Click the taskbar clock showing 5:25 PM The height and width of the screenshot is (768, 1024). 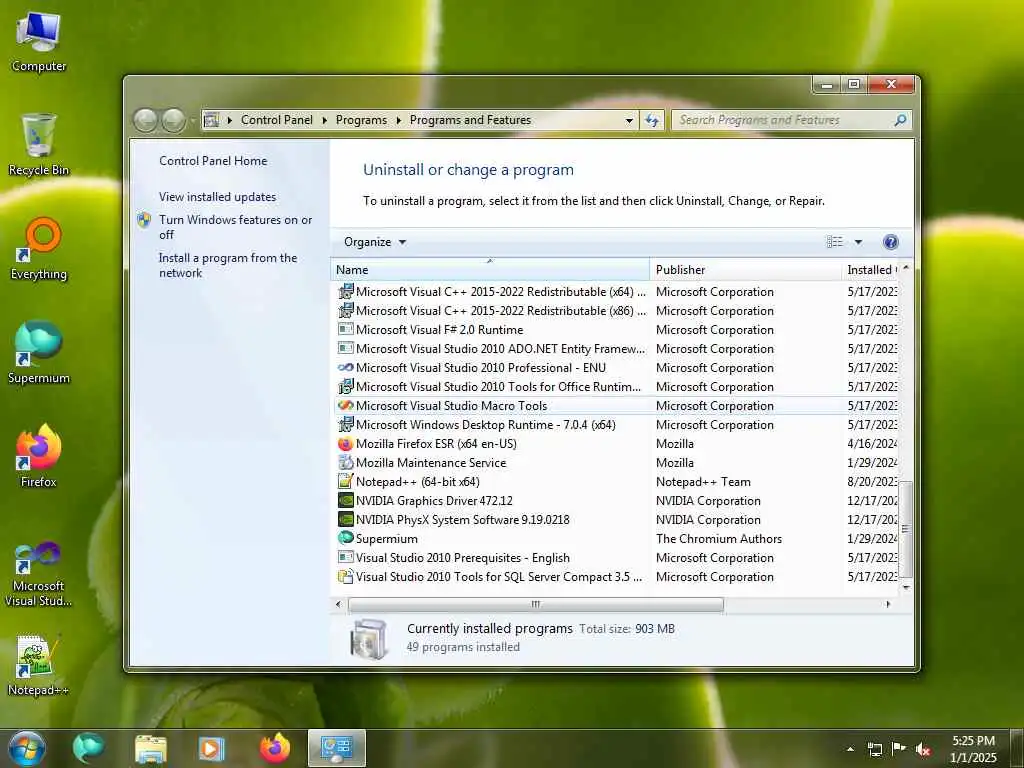[x=973, y=749]
